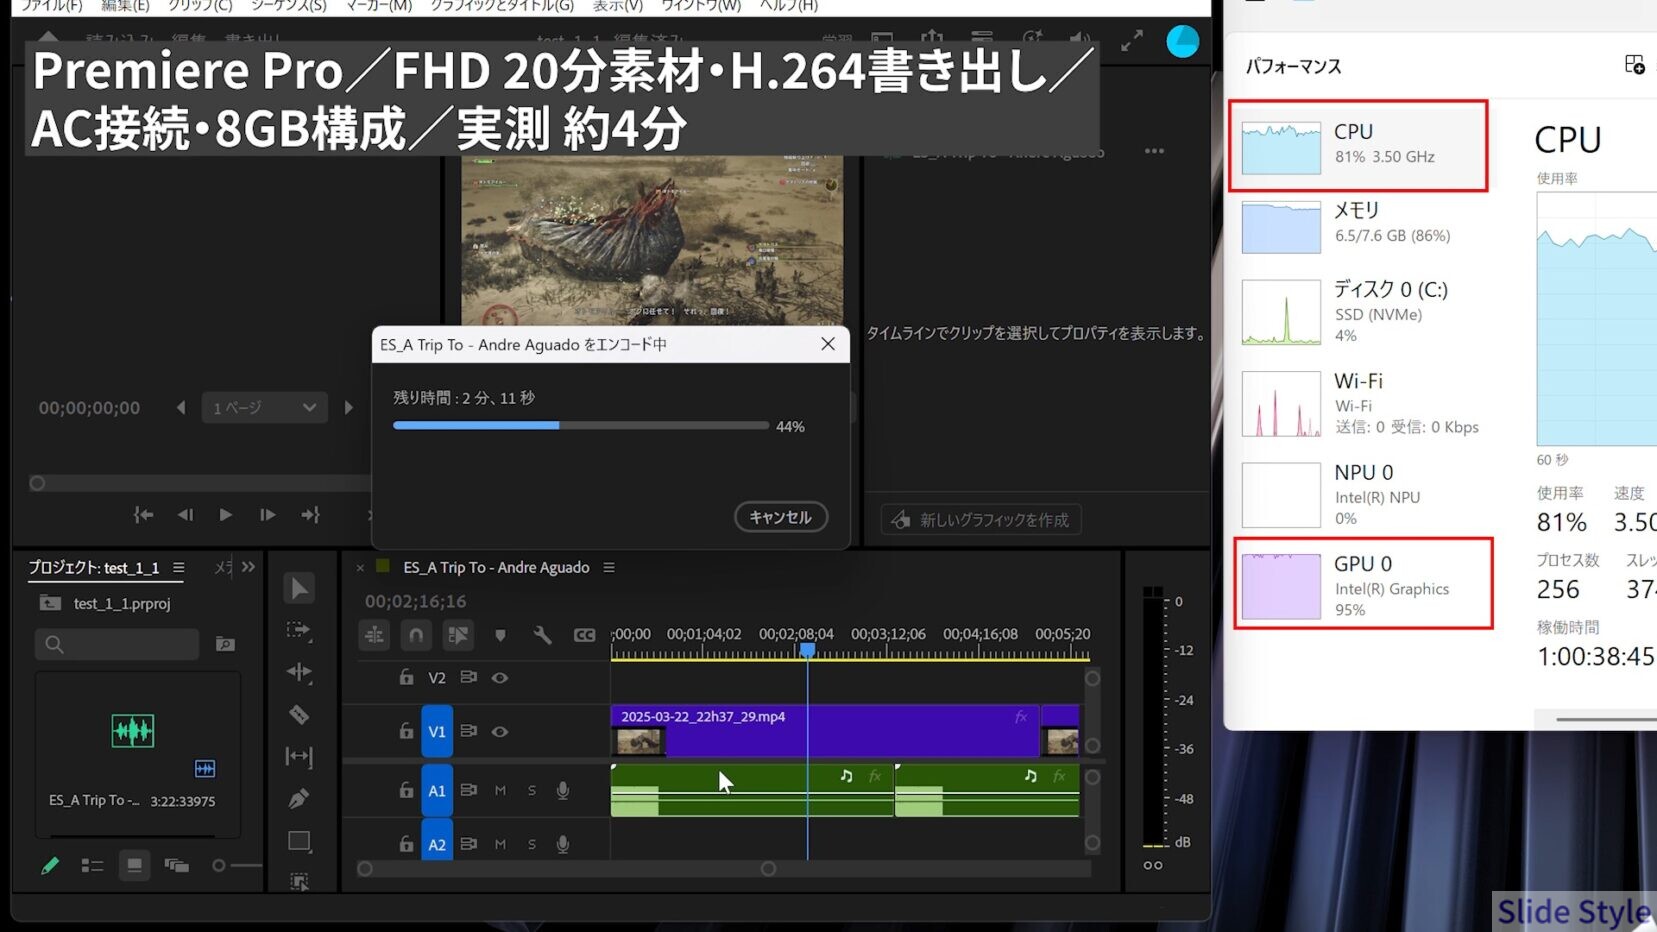Open the three-dots menu in properties panel
The image size is (1657, 932).
(x=1154, y=151)
